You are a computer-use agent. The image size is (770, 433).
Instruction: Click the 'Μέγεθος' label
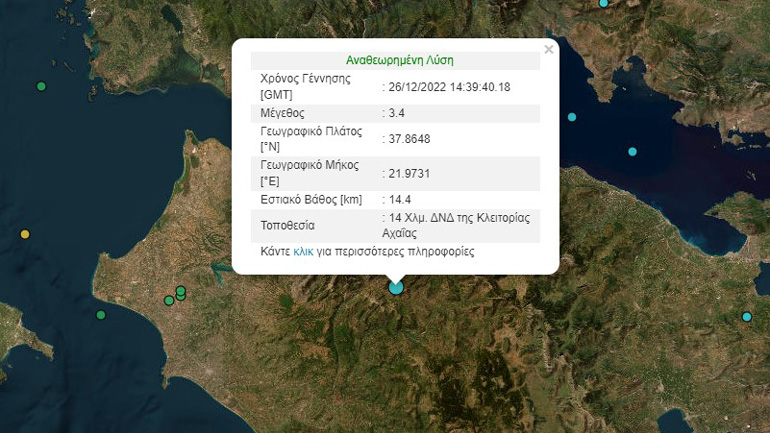tap(282, 113)
